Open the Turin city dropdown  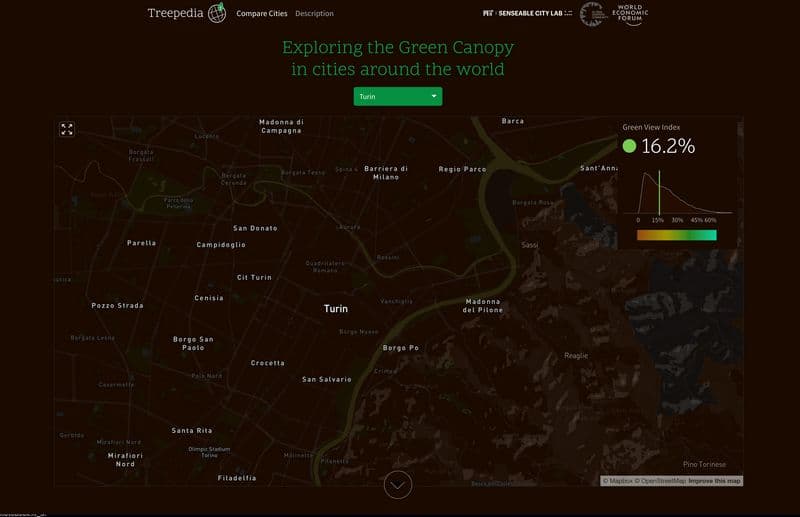tap(397, 96)
